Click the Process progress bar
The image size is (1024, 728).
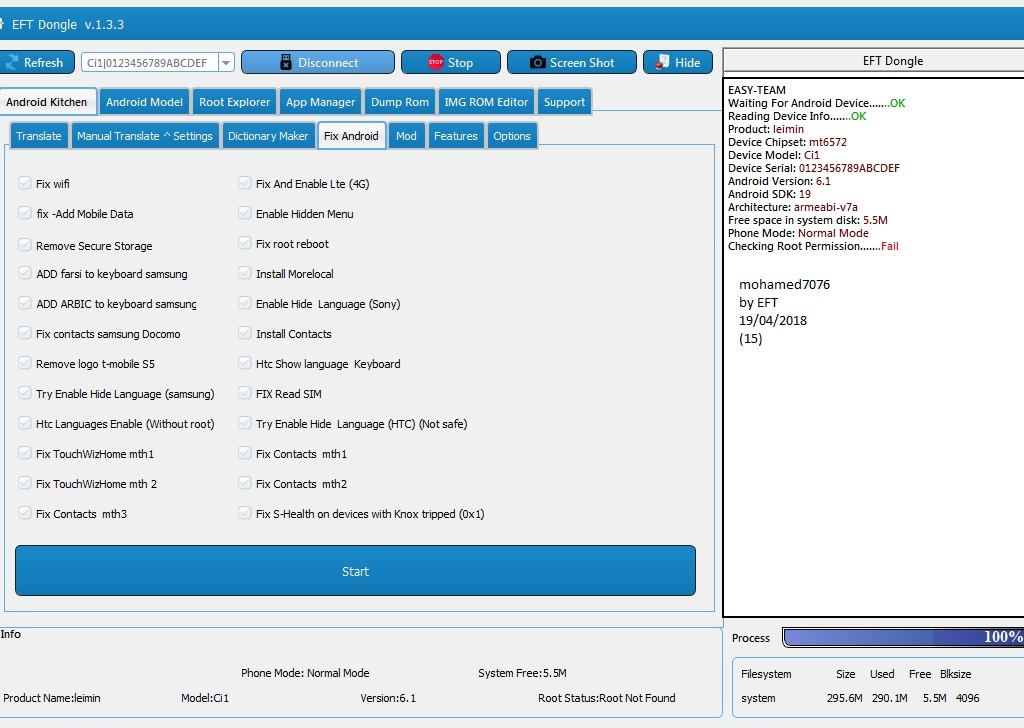click(x=903, y=637)
